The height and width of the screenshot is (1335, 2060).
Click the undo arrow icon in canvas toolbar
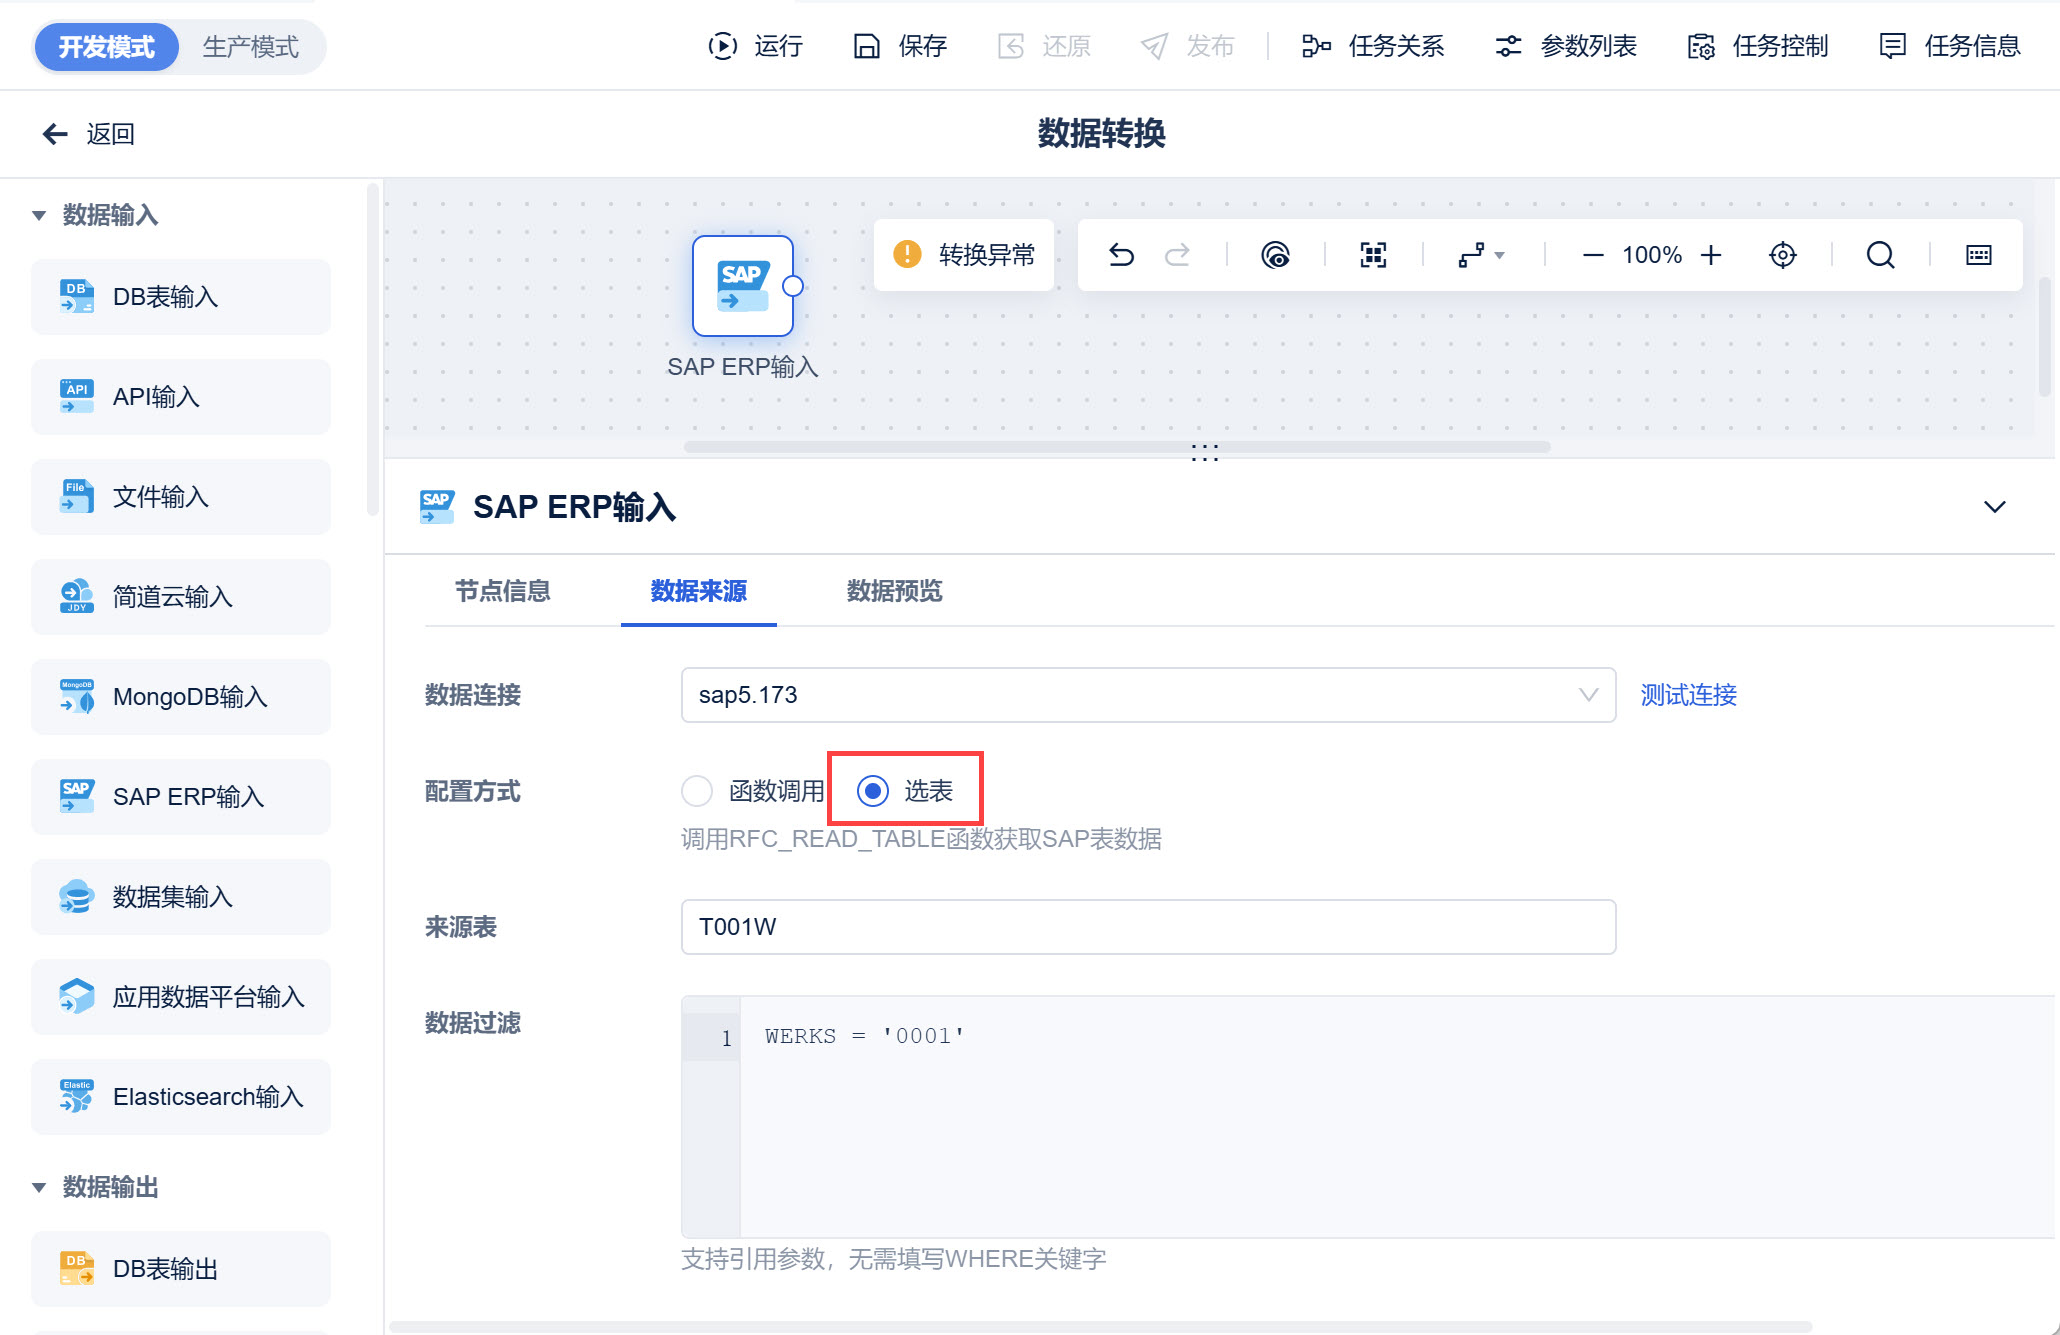tap(1122, 255)
